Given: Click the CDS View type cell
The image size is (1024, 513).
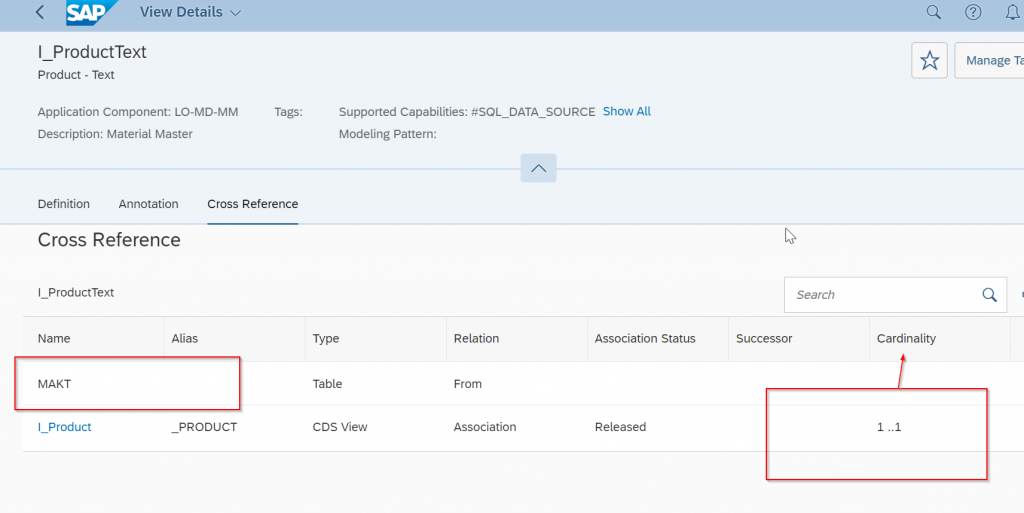Looking at the screenshot, I should click(x=340, y=427).
